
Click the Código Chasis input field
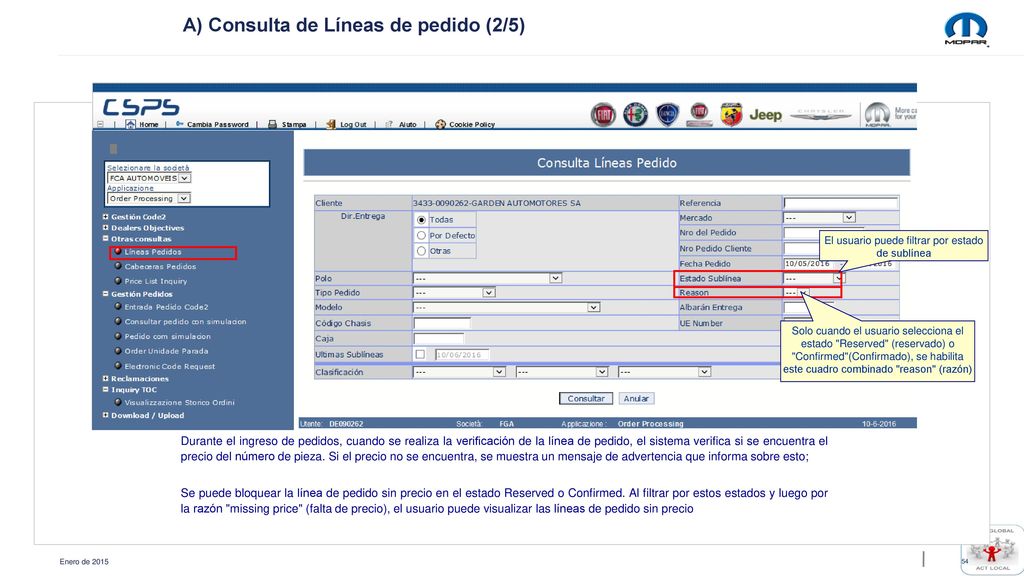(442, 323)
